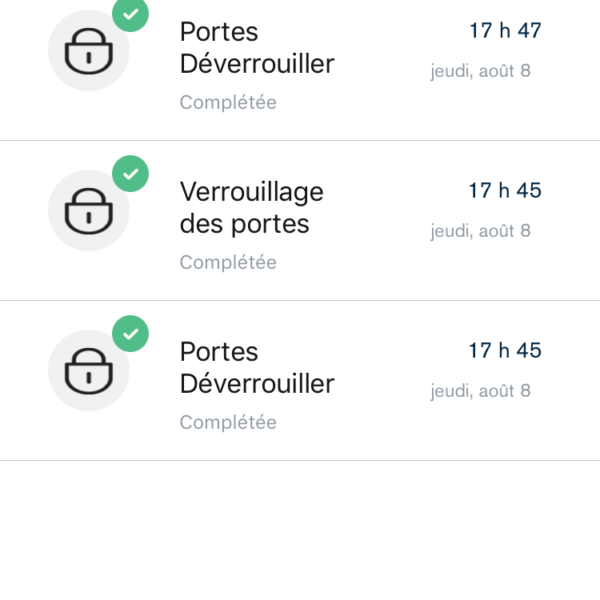Select the Verrouillage des portes title
The image size is (600, 600).
click(x=251, y=207)
